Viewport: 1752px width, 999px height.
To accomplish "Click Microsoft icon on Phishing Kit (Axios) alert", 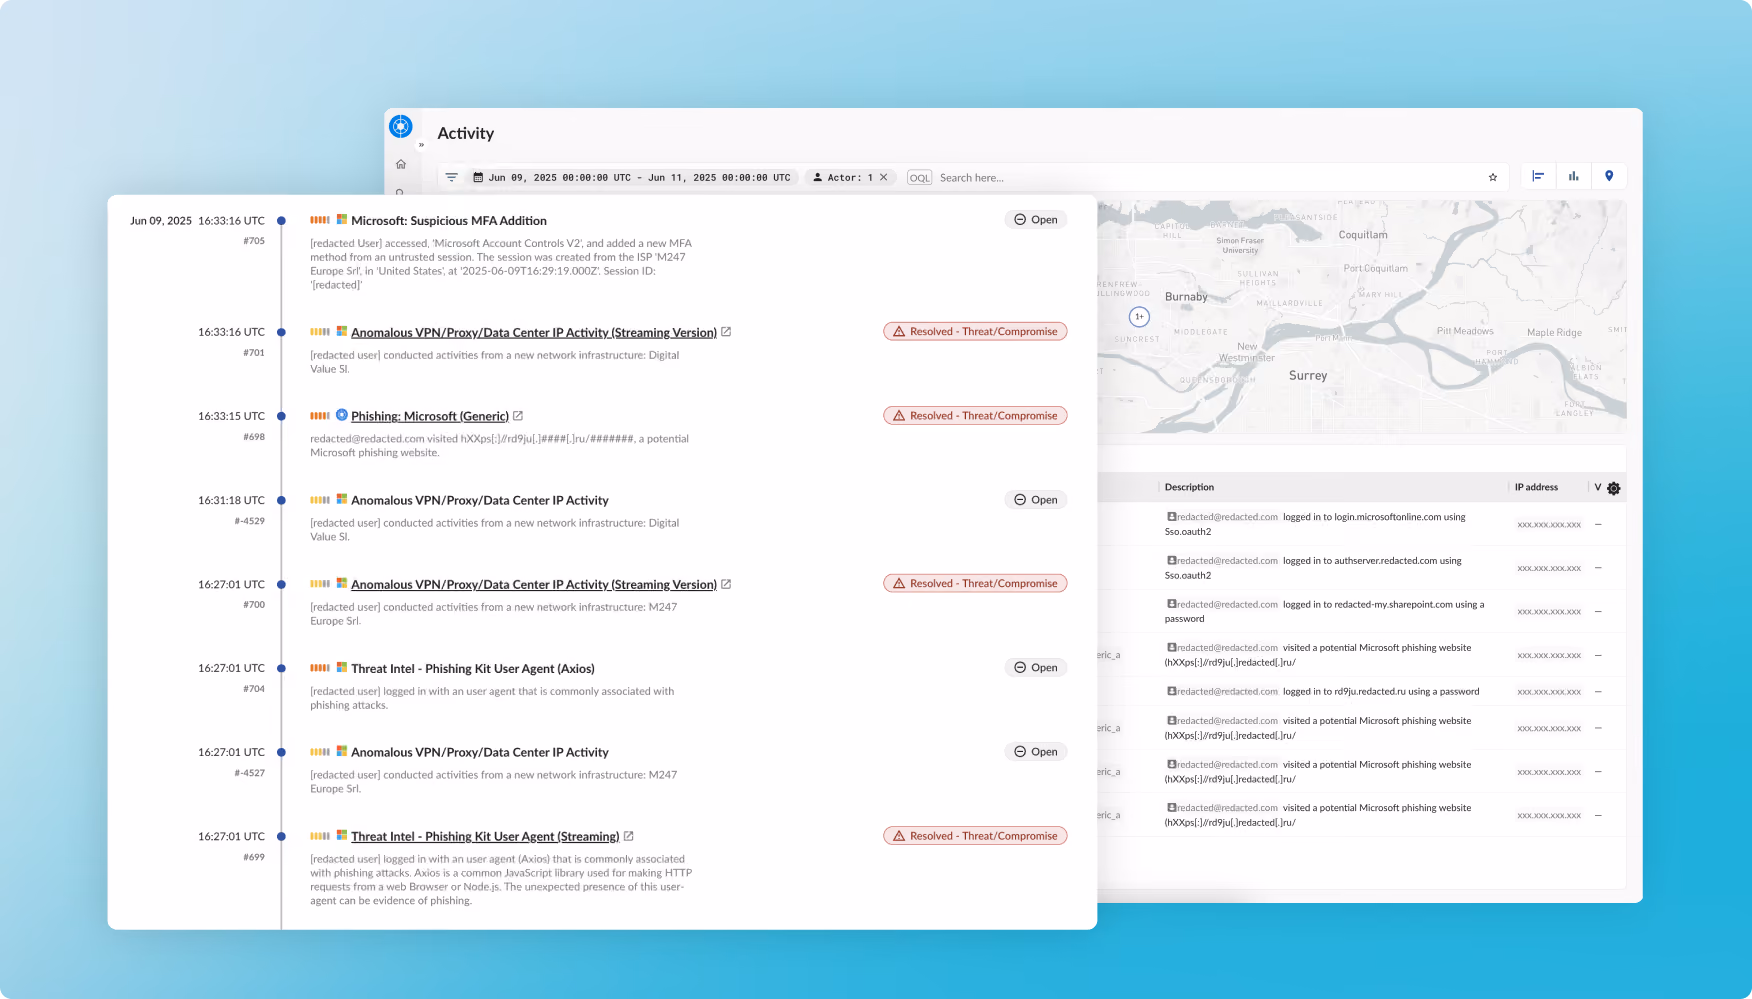I will tap(342, 668).
